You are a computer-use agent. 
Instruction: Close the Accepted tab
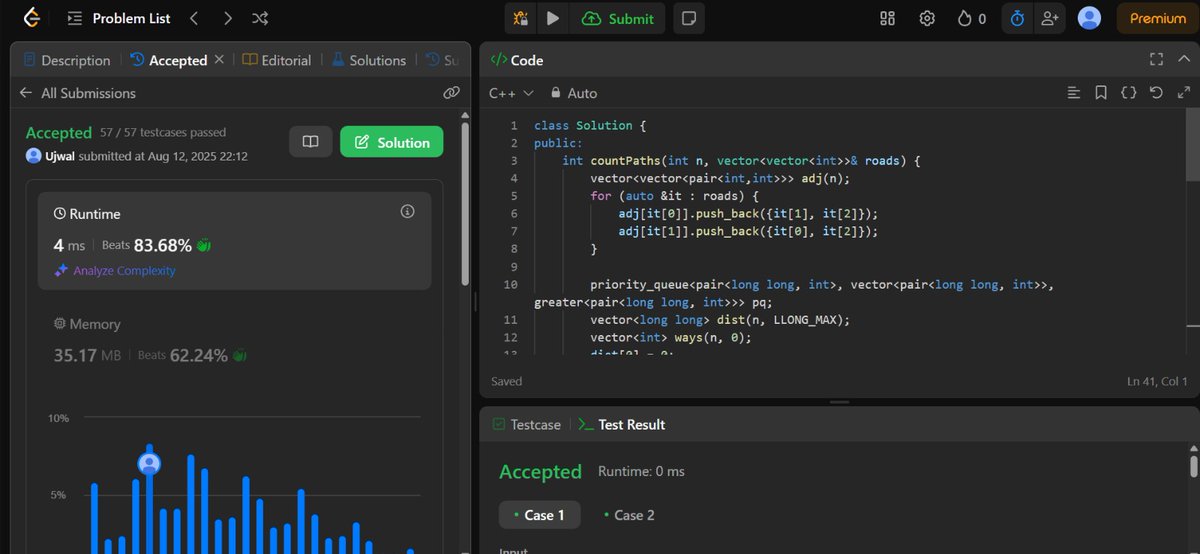pos(219,60)
